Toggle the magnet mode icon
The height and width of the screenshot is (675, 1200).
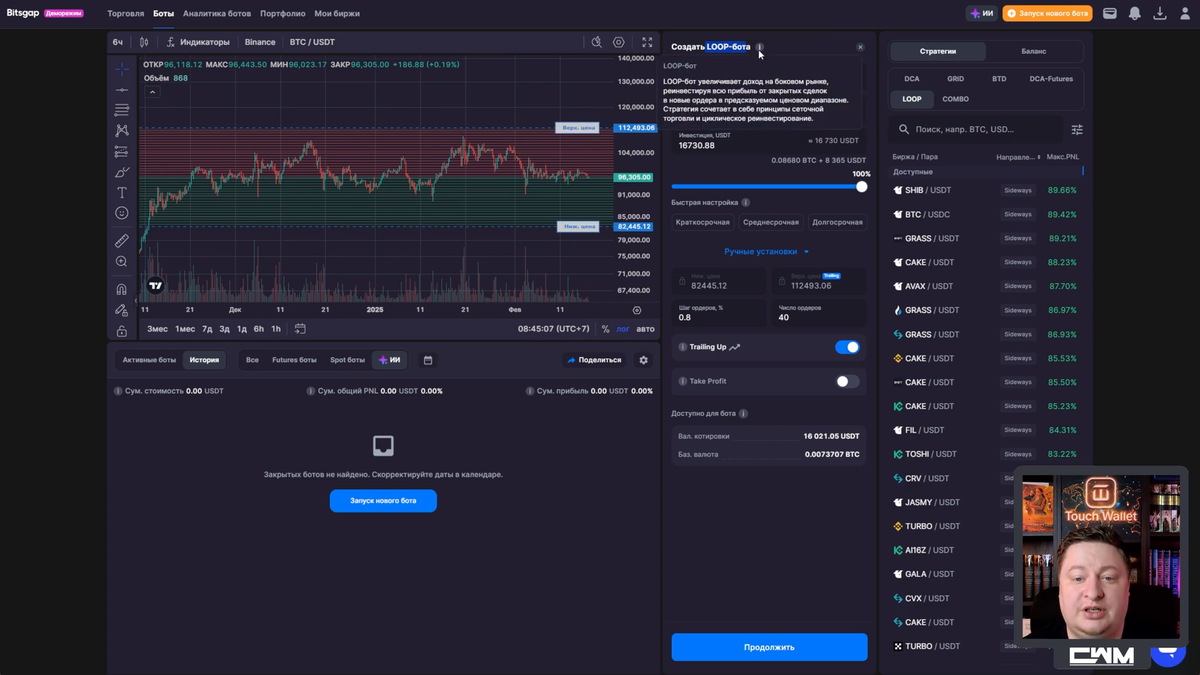[x=121, y=289]
